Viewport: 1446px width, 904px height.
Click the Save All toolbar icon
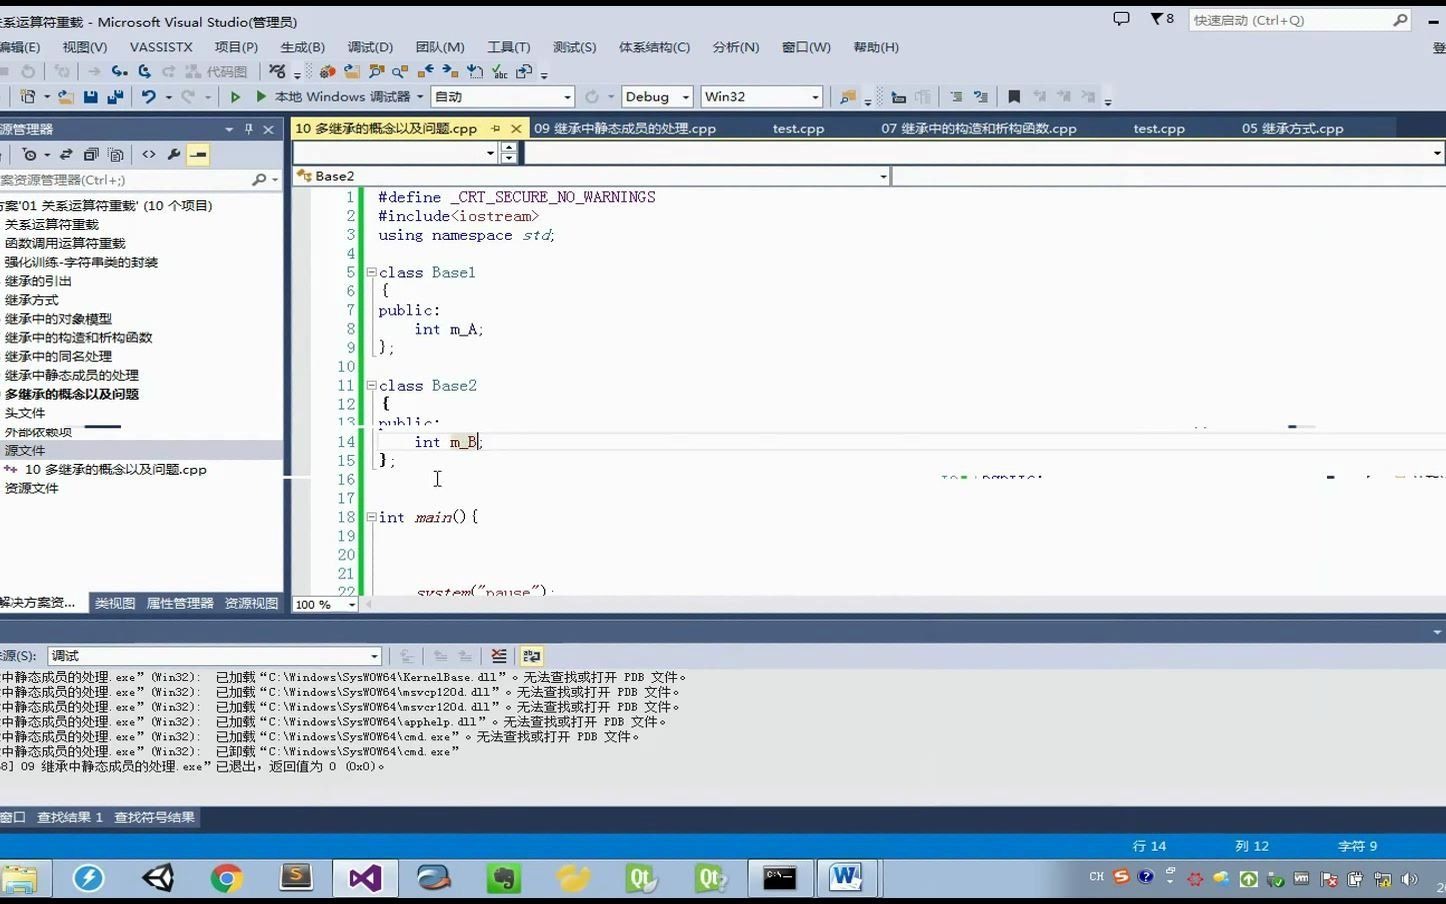click(x=115, y=97)
